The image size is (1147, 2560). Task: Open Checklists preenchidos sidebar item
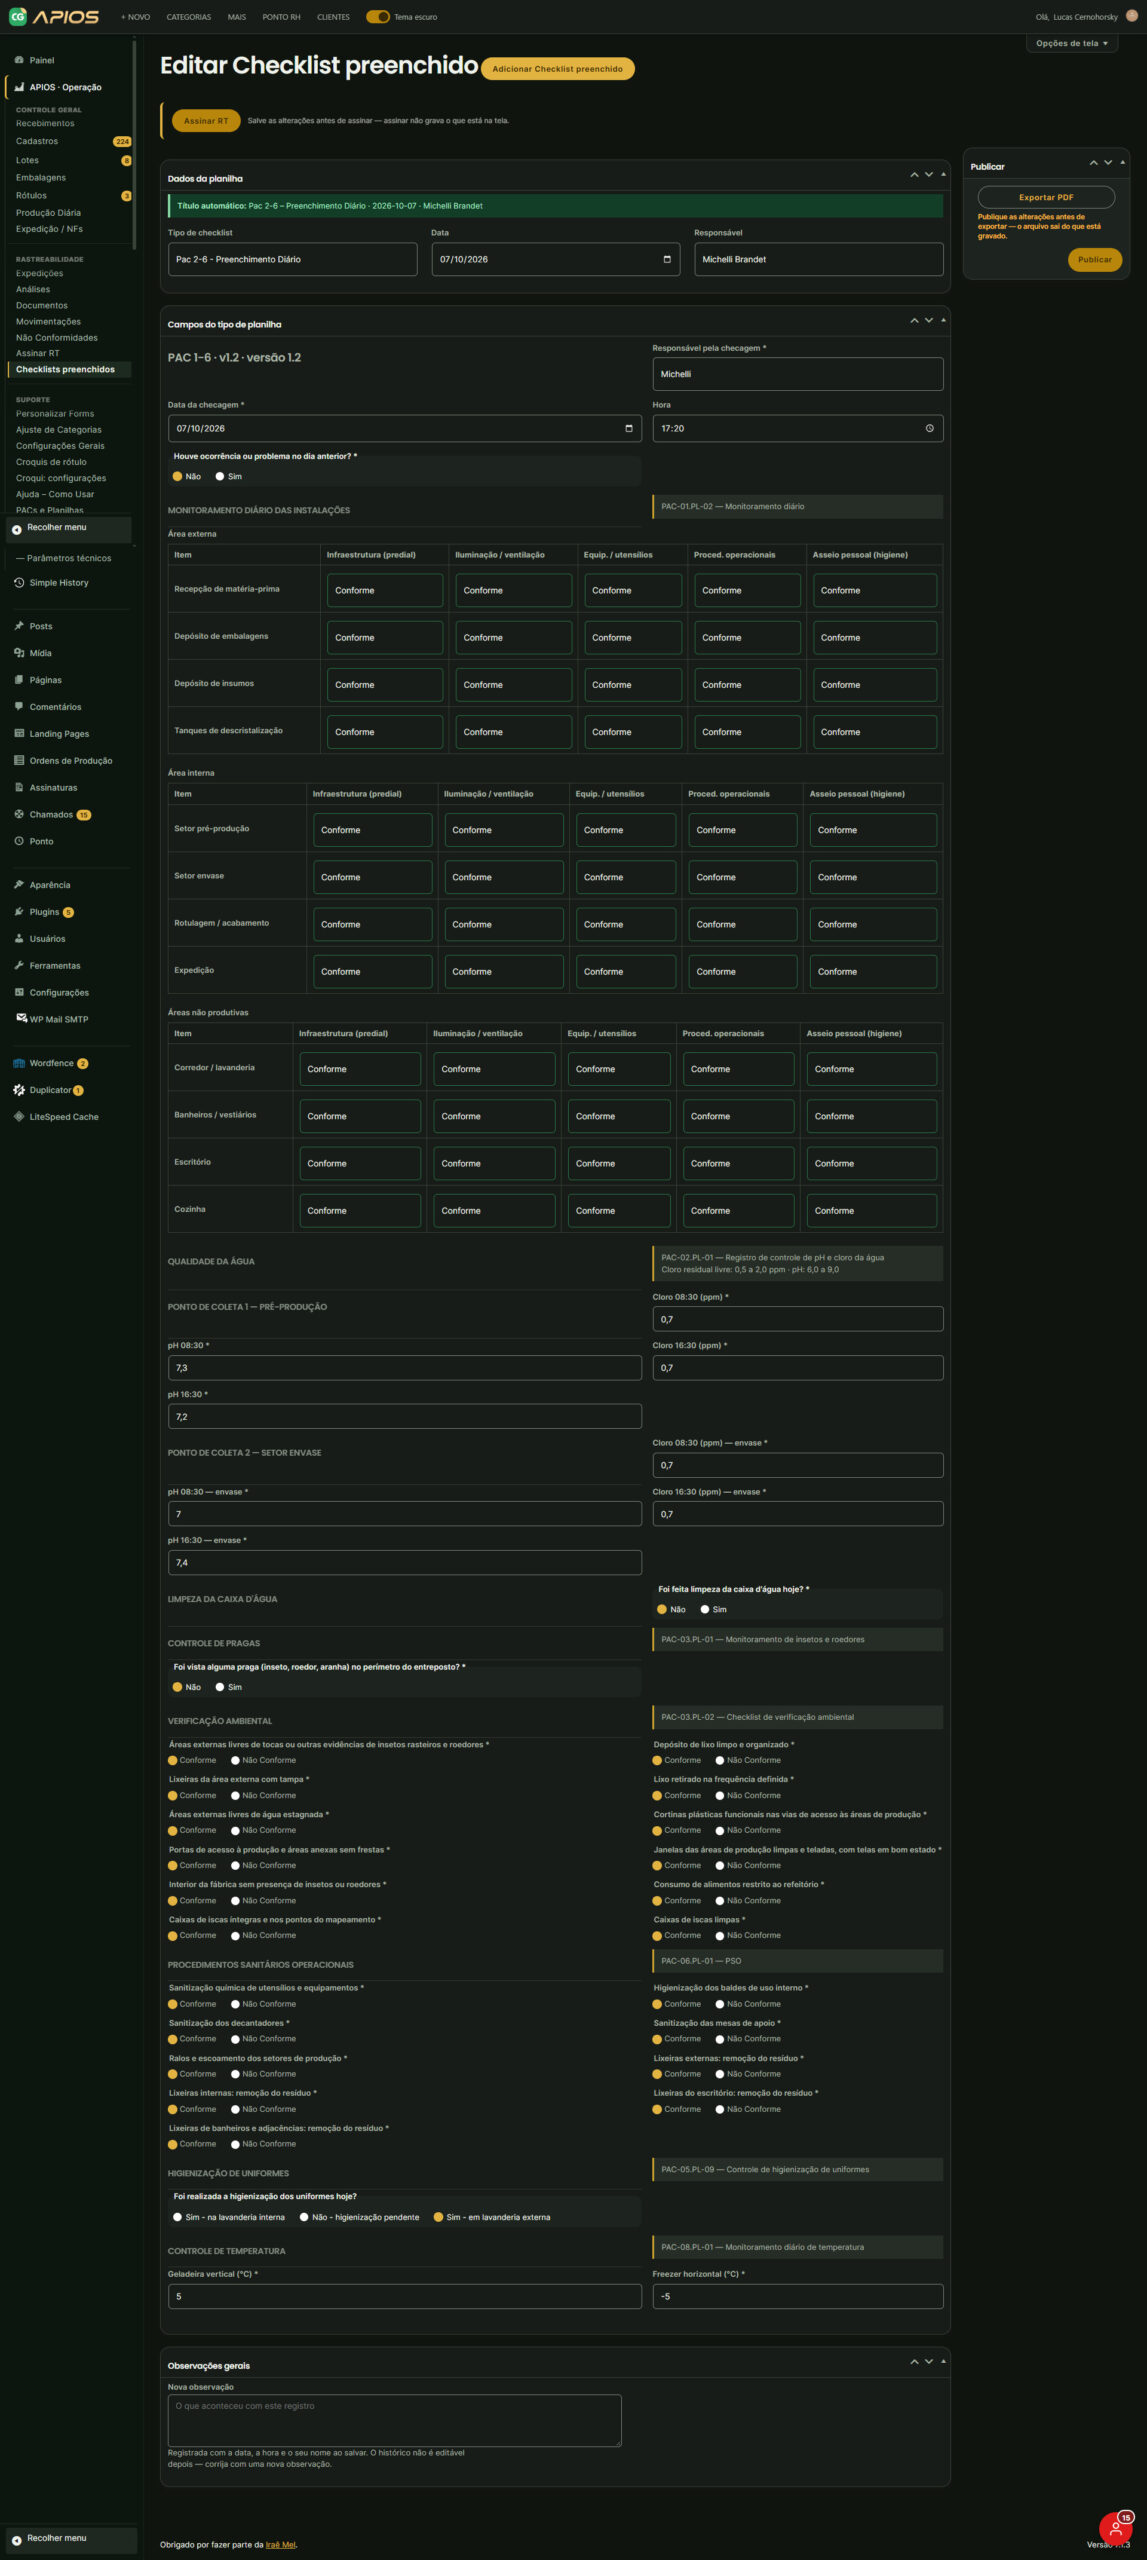68,369
